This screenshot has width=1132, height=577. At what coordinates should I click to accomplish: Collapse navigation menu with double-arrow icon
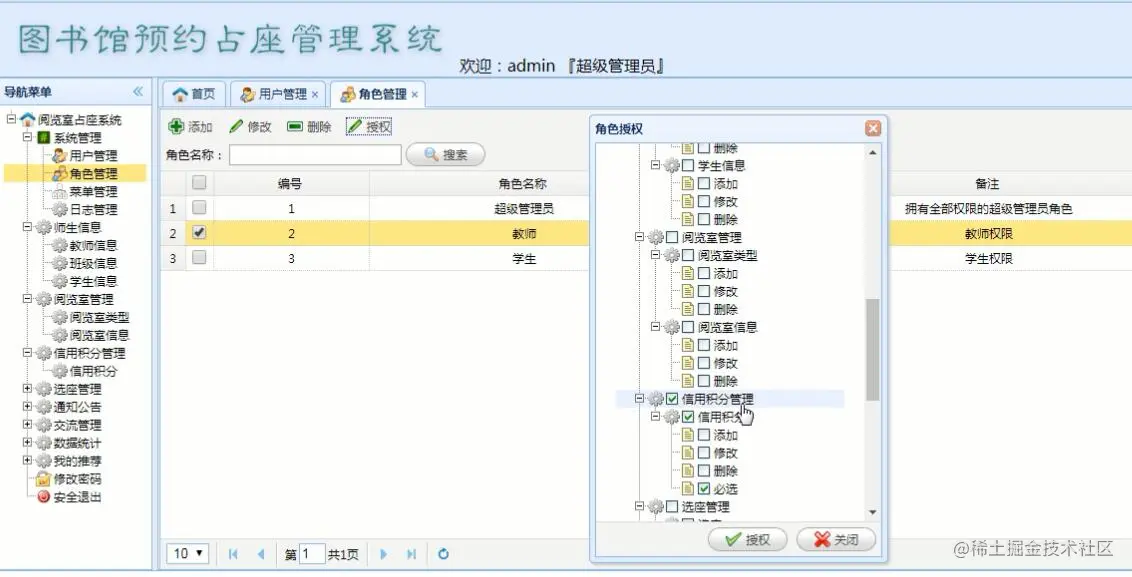tap(138, 92)
